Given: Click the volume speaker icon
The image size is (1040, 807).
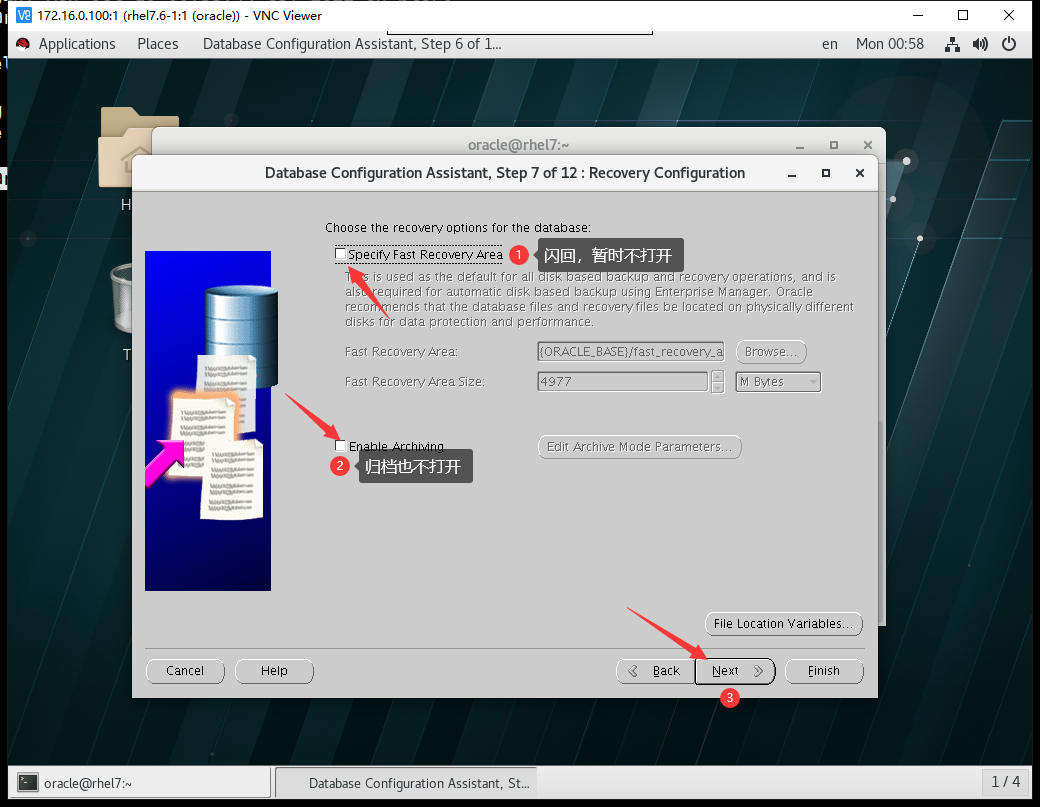Looking at the screenshot, I should (x=980, y=44).
